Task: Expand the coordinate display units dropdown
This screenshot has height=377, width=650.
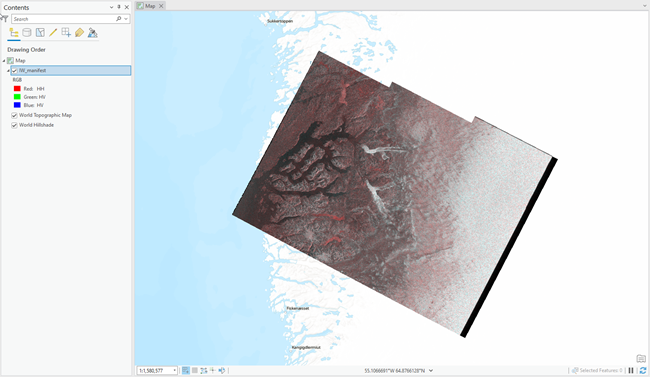Action: (431, 370)
